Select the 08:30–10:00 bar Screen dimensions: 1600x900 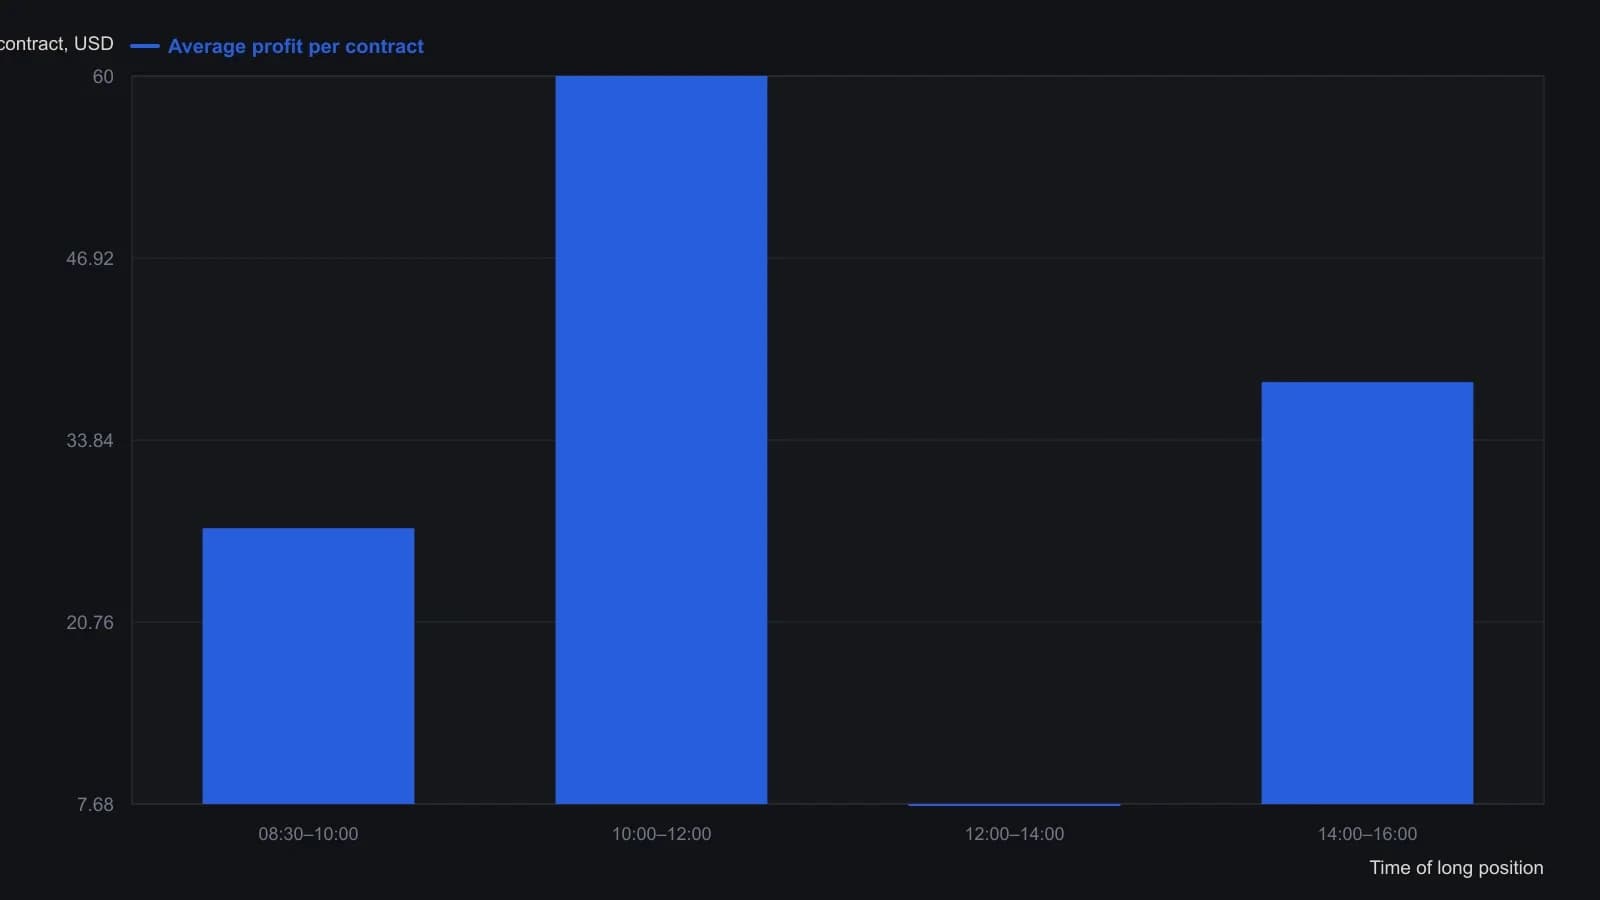[308, 666]
